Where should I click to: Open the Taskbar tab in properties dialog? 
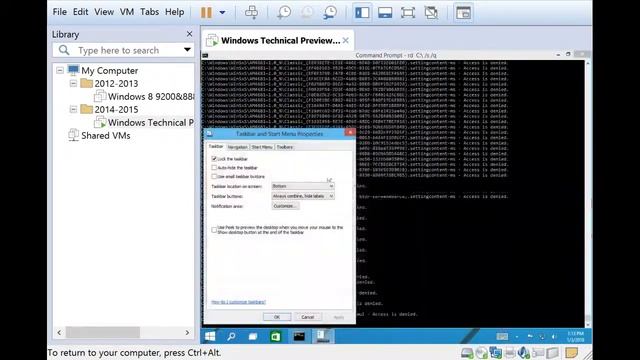click(x=216, y=146)
